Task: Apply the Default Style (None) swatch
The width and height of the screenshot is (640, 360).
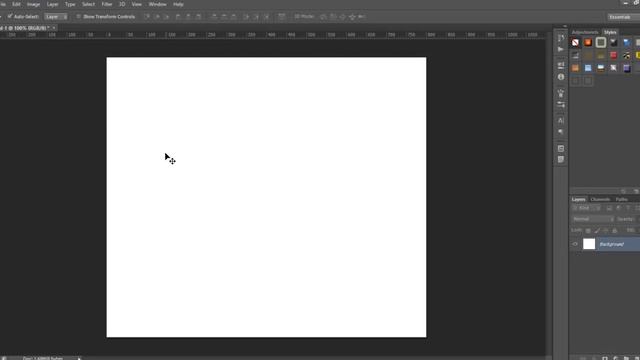Action: pos(575,42)
